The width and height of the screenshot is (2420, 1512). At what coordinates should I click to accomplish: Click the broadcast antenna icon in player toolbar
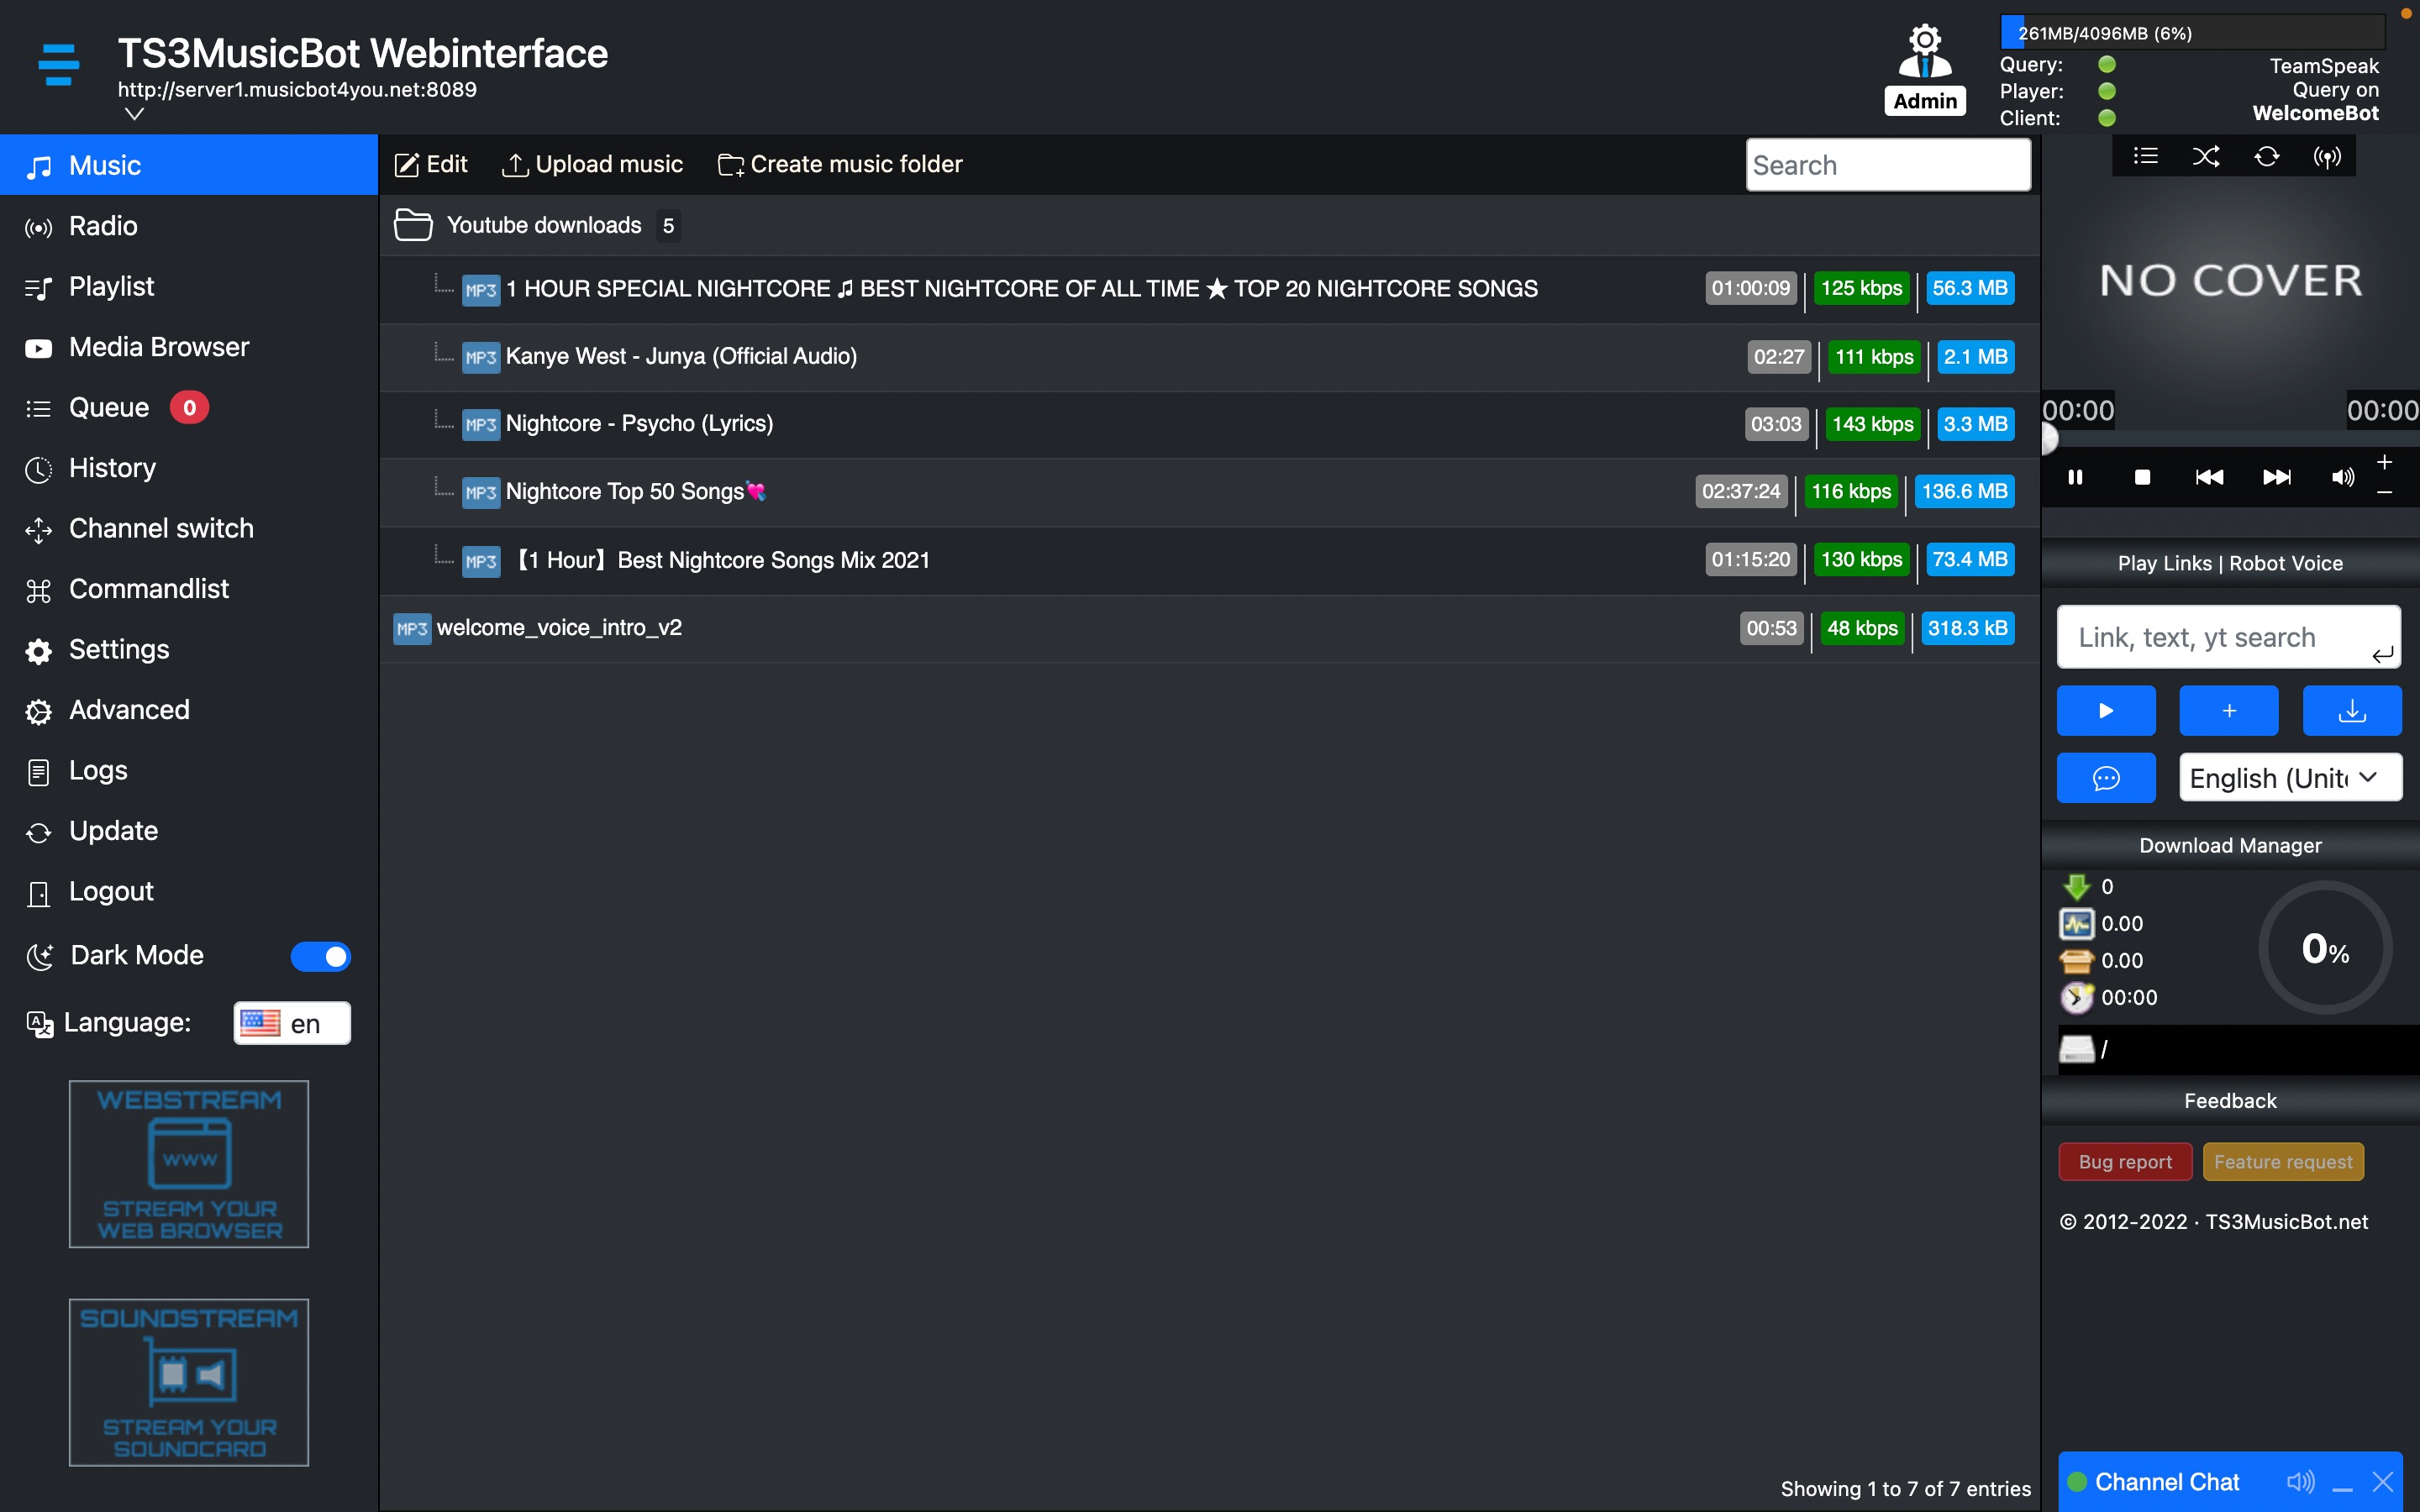point(2327,157)
